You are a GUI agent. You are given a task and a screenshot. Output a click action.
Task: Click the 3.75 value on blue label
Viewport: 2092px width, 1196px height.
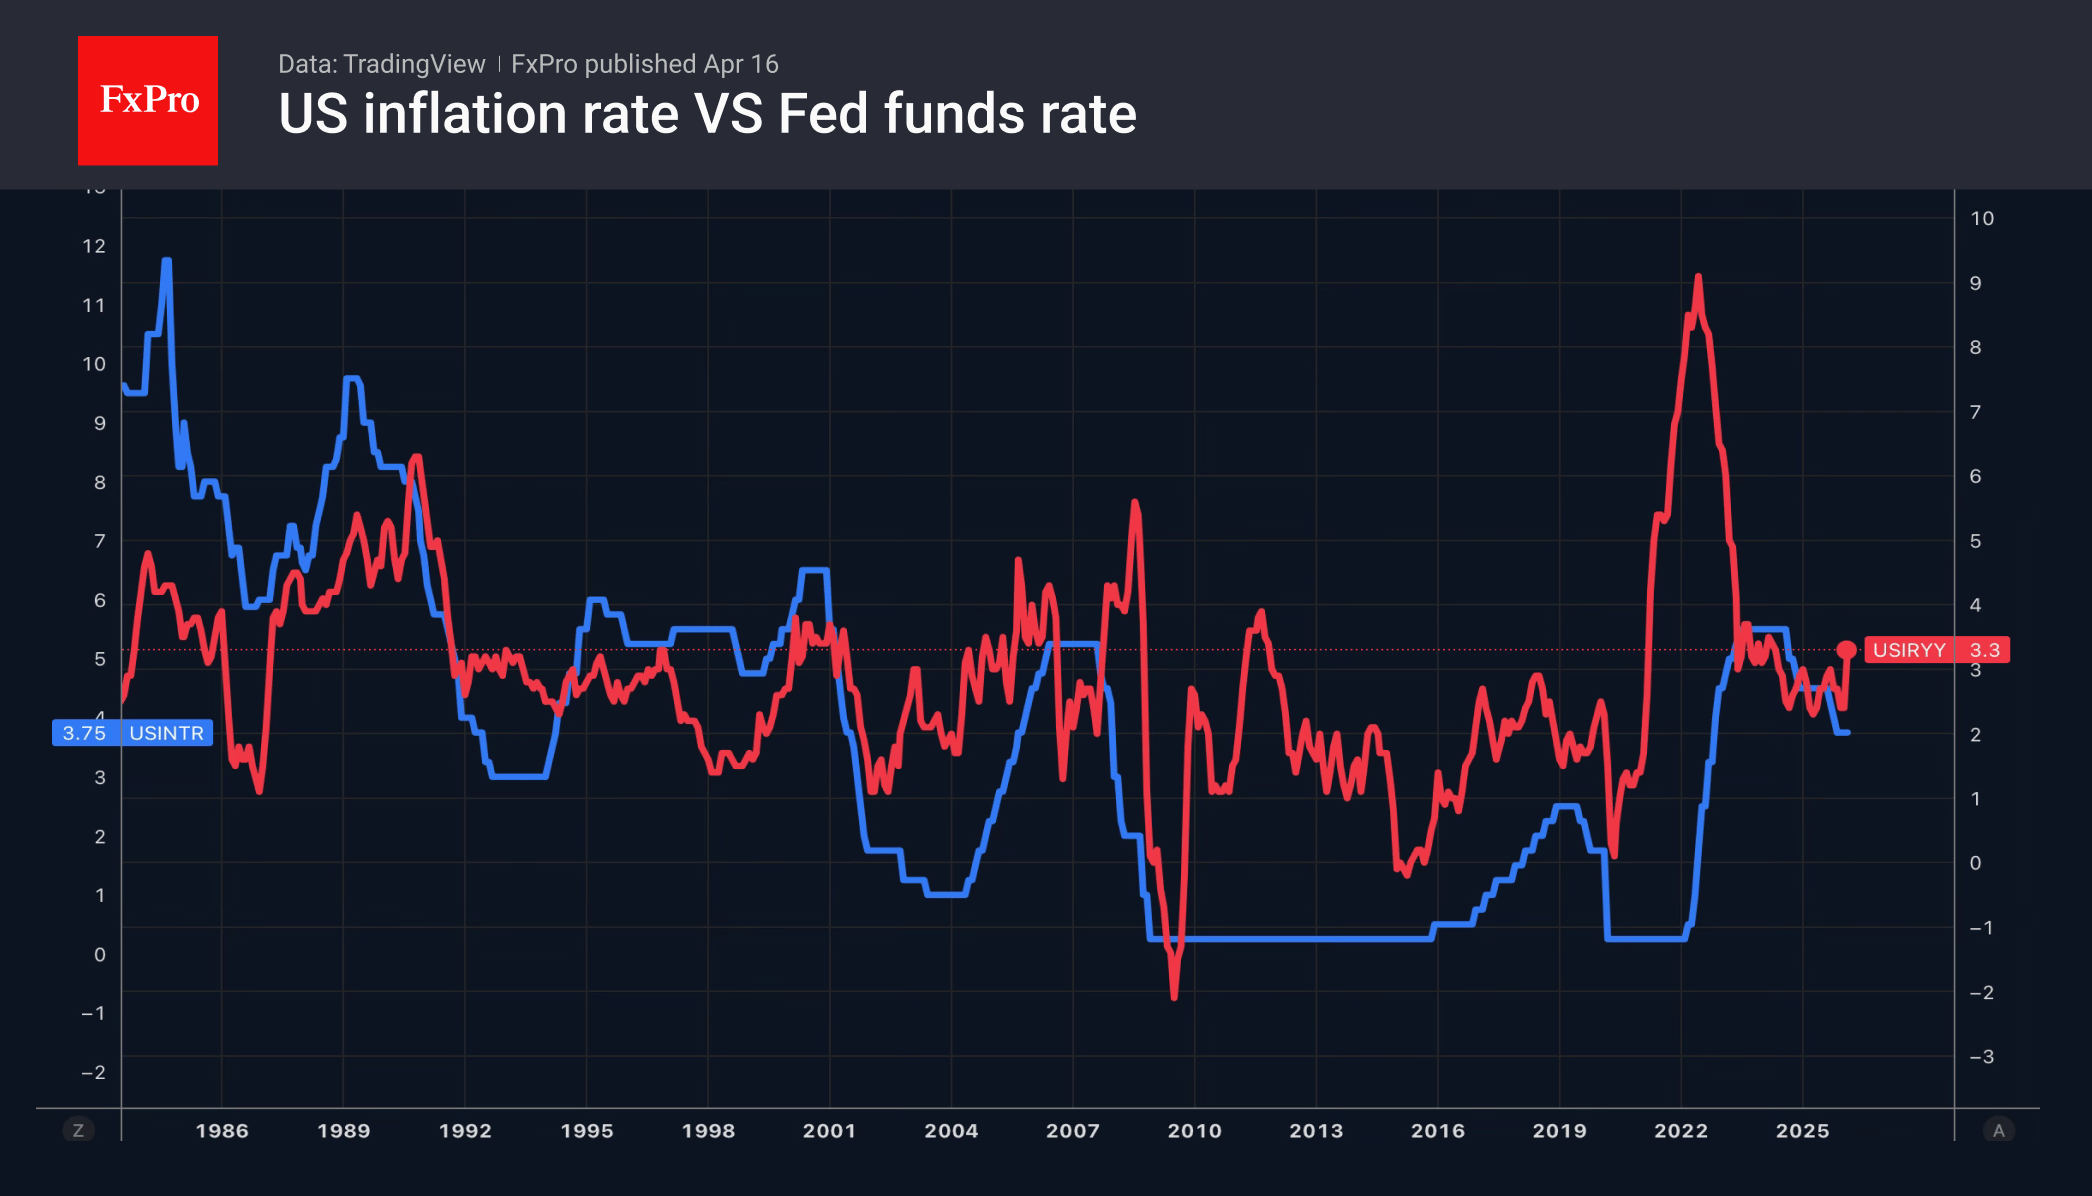click(x=84, y=733)
